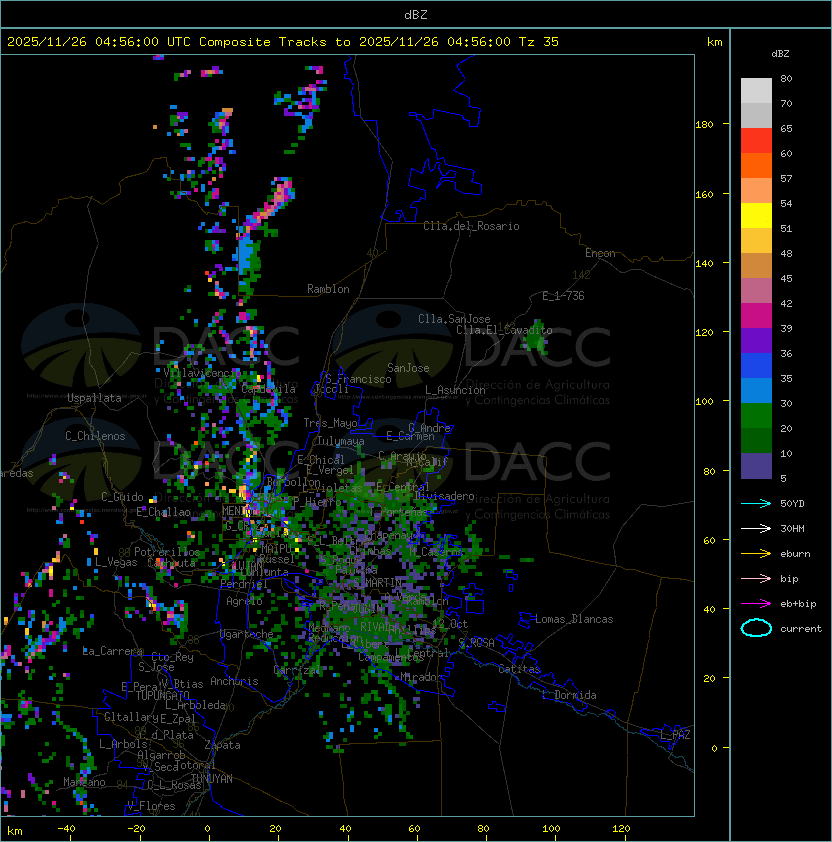Click the 'E_1-736' place label

563,296
